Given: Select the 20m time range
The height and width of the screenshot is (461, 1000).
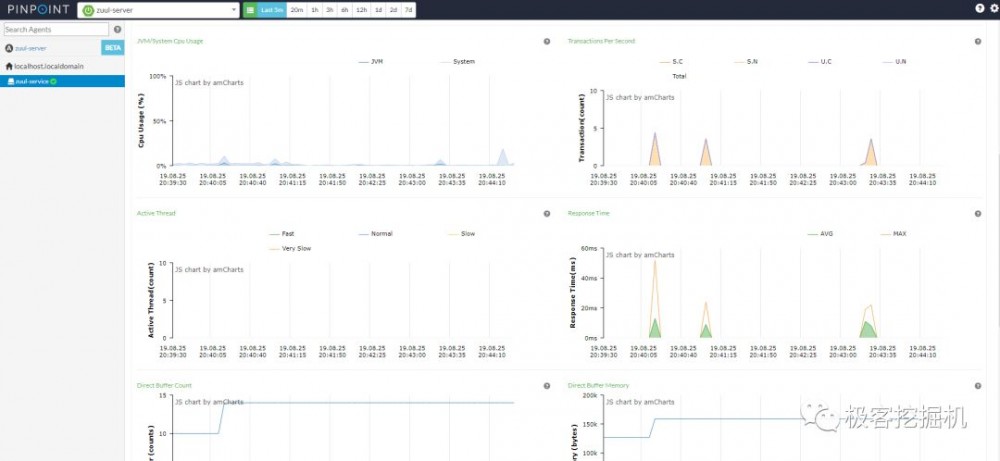Looking at the screenshot, I should (297, 10).
